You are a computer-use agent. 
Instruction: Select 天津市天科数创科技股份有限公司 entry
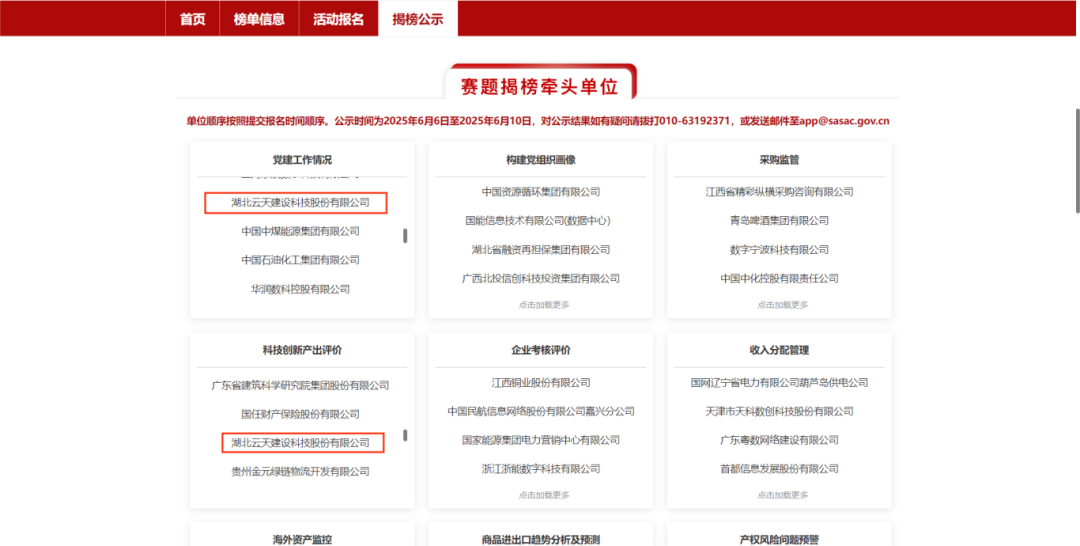pyautogui.click(x=780, y=411)
